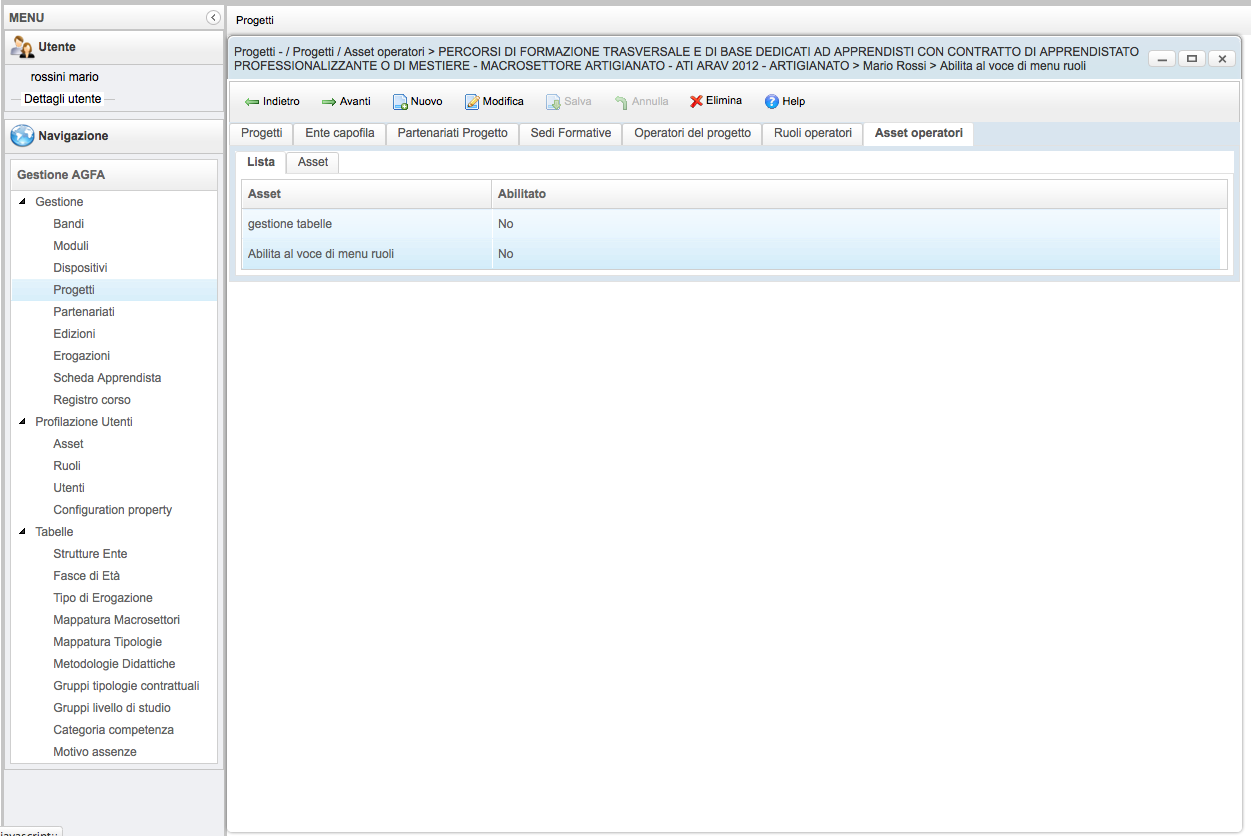Open the Asset sub-tab next to Lista

pos(313,162)
